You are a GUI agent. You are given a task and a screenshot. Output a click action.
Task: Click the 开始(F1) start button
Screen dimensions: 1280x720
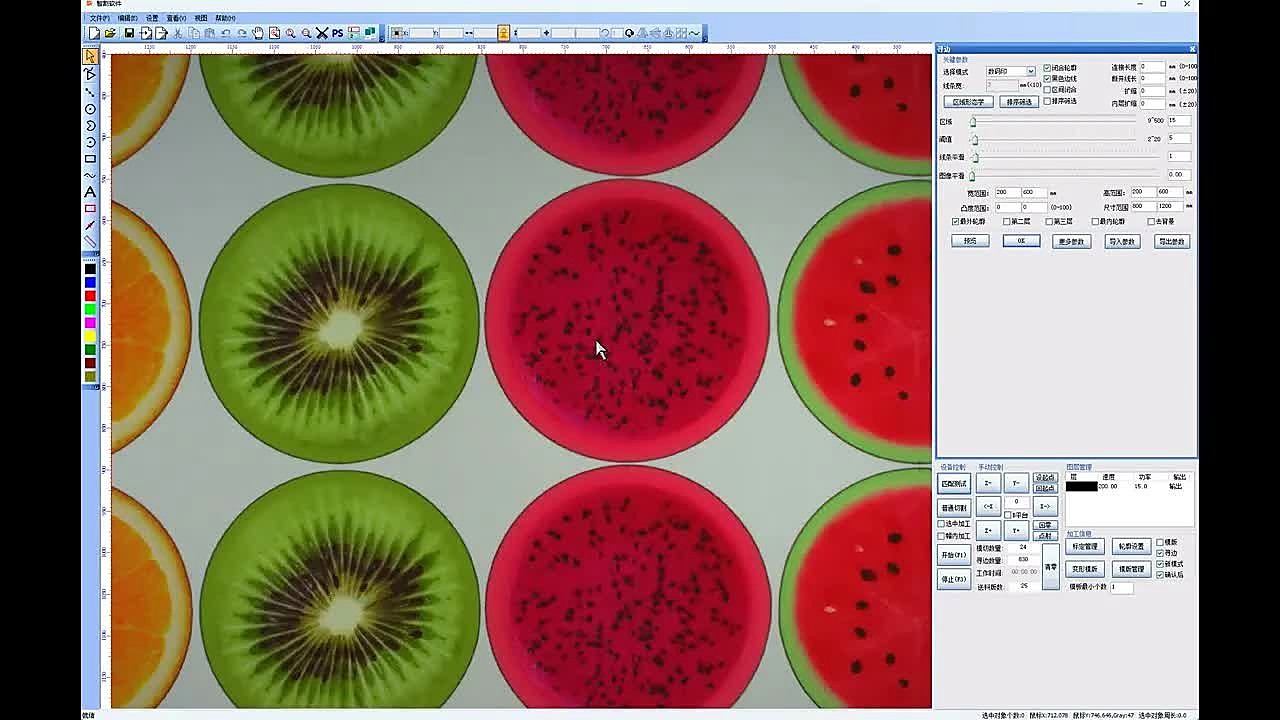coord(954,554)
